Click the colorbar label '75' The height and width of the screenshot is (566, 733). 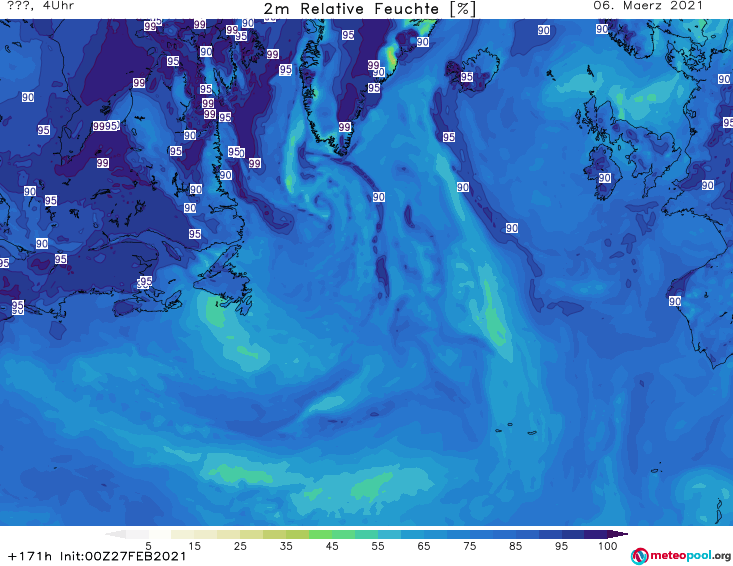(x=469, y=546)
